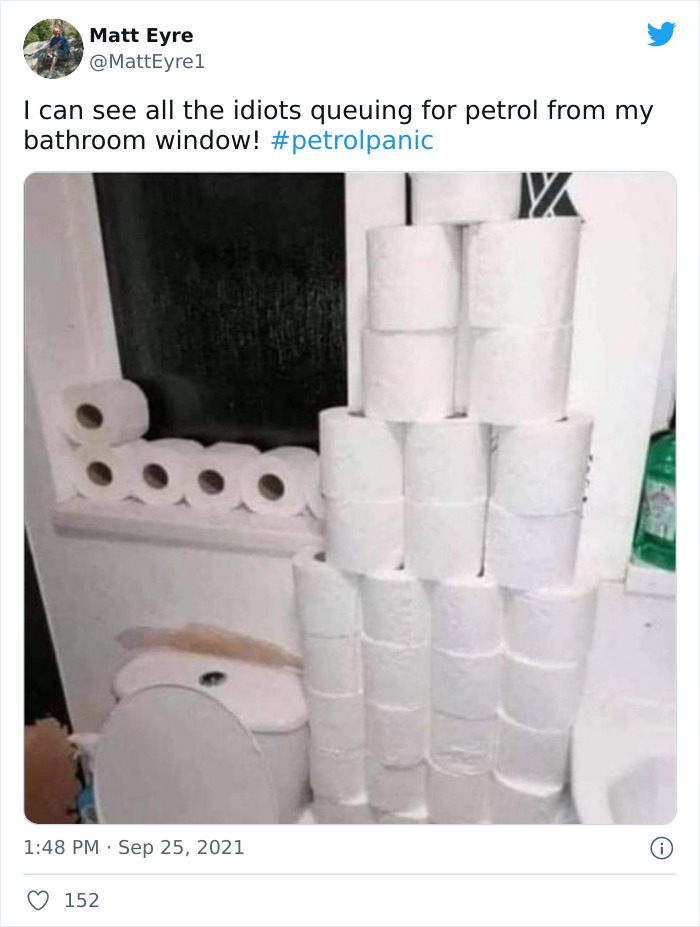Open the tweet info circle icon

662,848
